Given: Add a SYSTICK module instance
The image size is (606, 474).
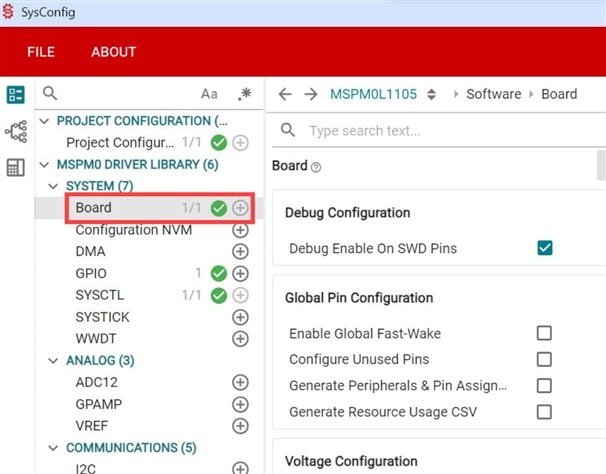Looking at the screenshot, I should point(240,317).
